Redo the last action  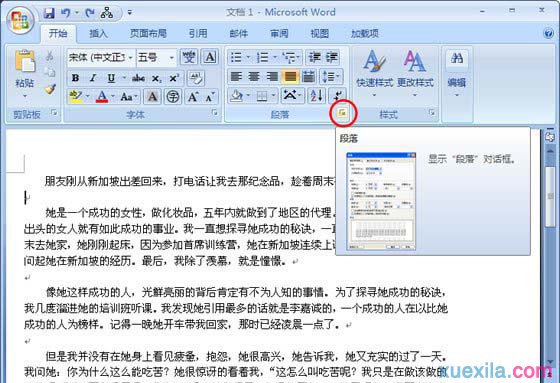89,13
